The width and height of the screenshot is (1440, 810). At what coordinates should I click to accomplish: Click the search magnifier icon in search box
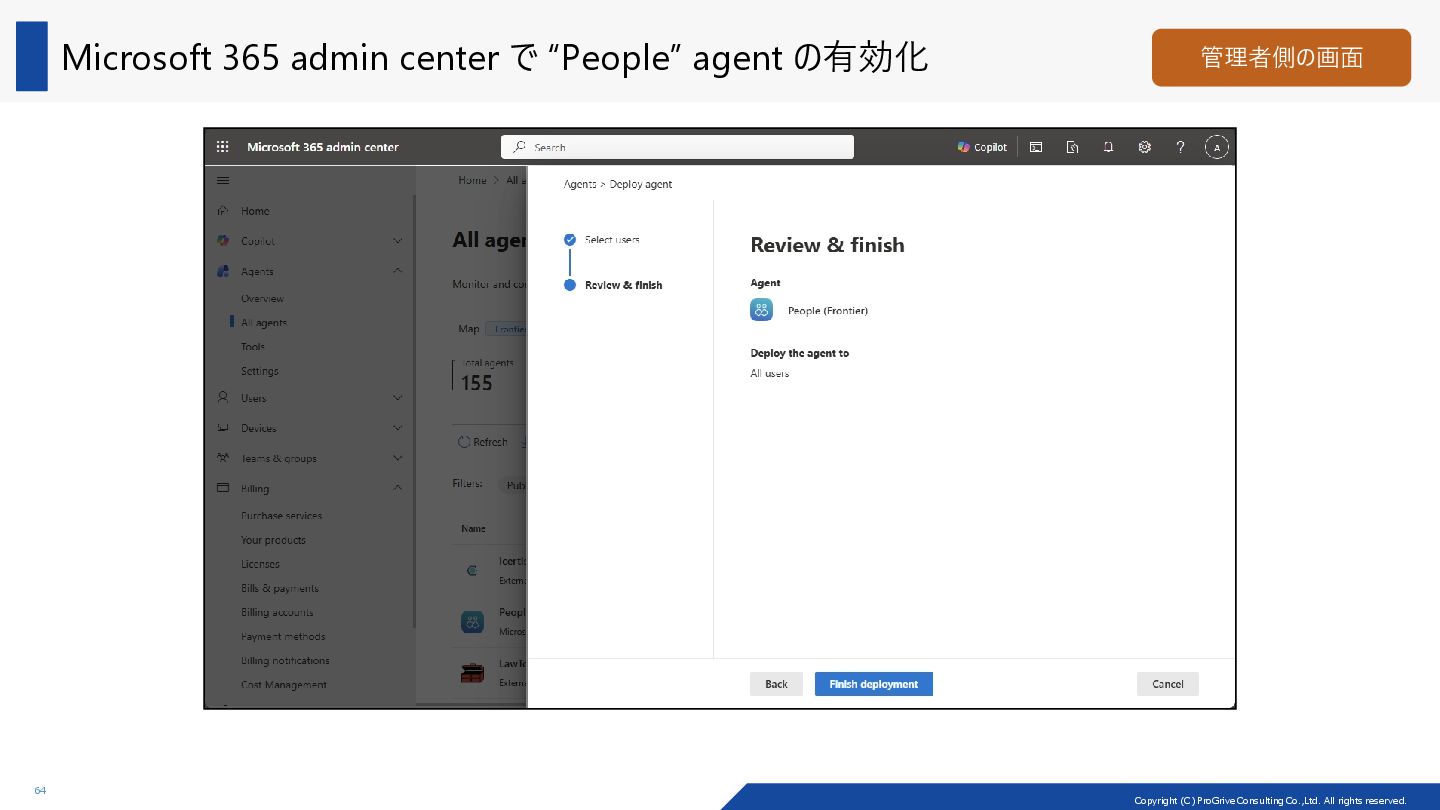[x=519, y=147]
